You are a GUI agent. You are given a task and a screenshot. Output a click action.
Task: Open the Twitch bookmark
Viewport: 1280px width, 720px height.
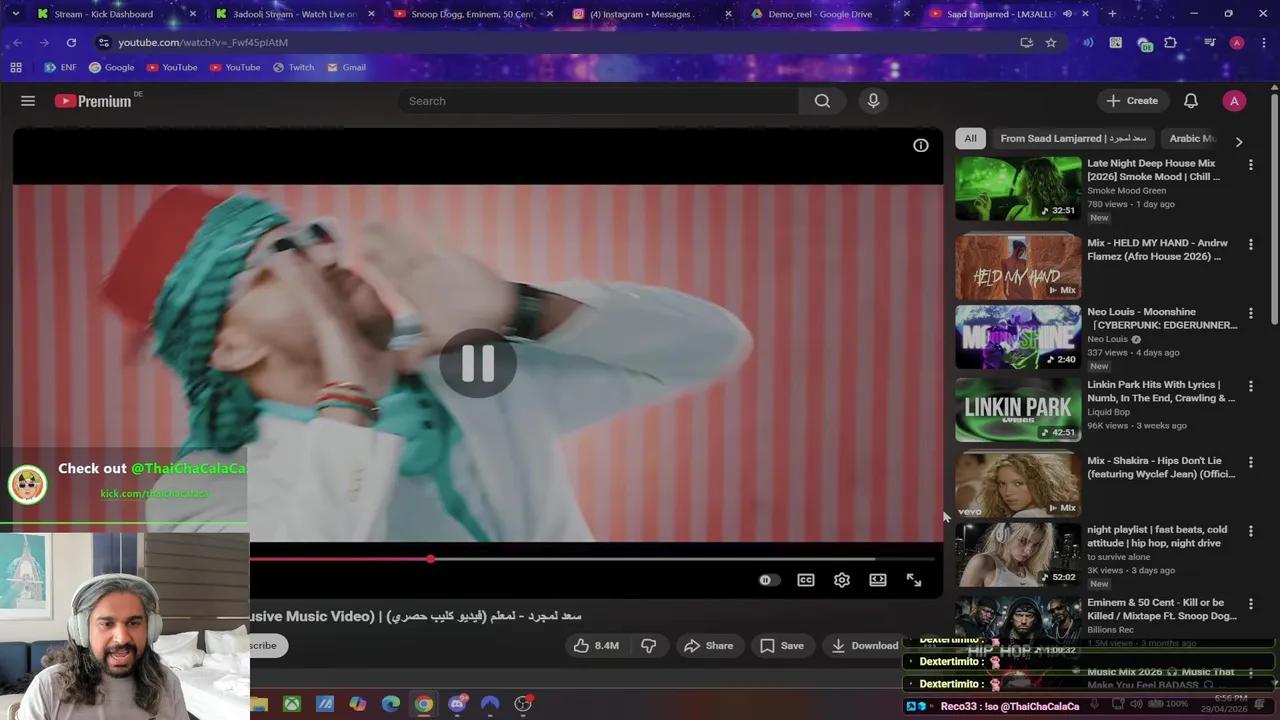(293, 67)
